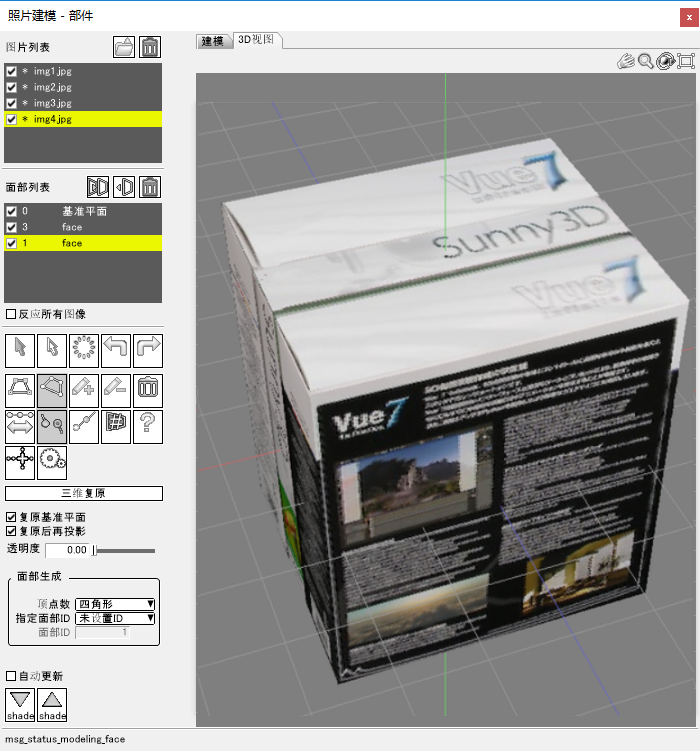Viewport: 700px width, 751px height.
Task: Click 透明度 value field showing 0.00
Action: click(x=67, y=550)
